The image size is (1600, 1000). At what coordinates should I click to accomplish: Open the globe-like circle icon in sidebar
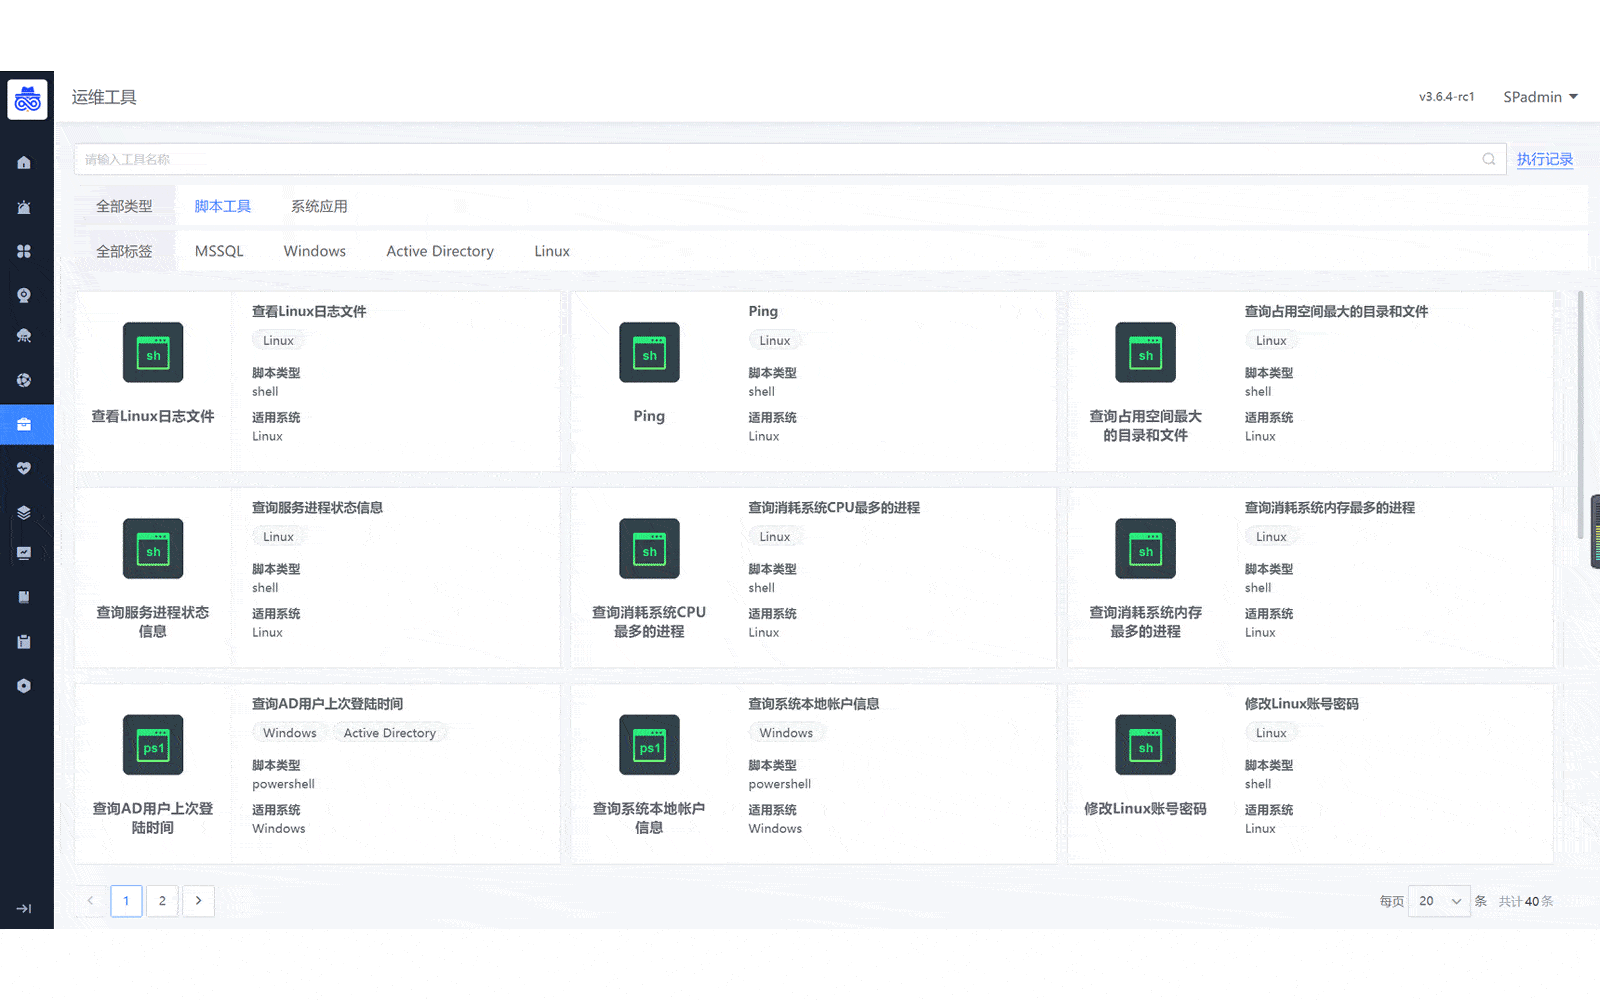(x=24, y=380)
